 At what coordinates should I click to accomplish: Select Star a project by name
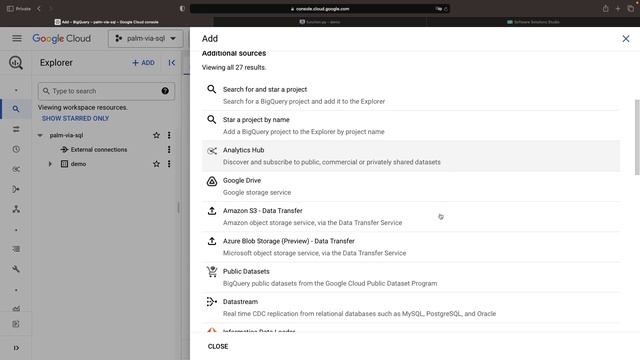click(411, 126)
